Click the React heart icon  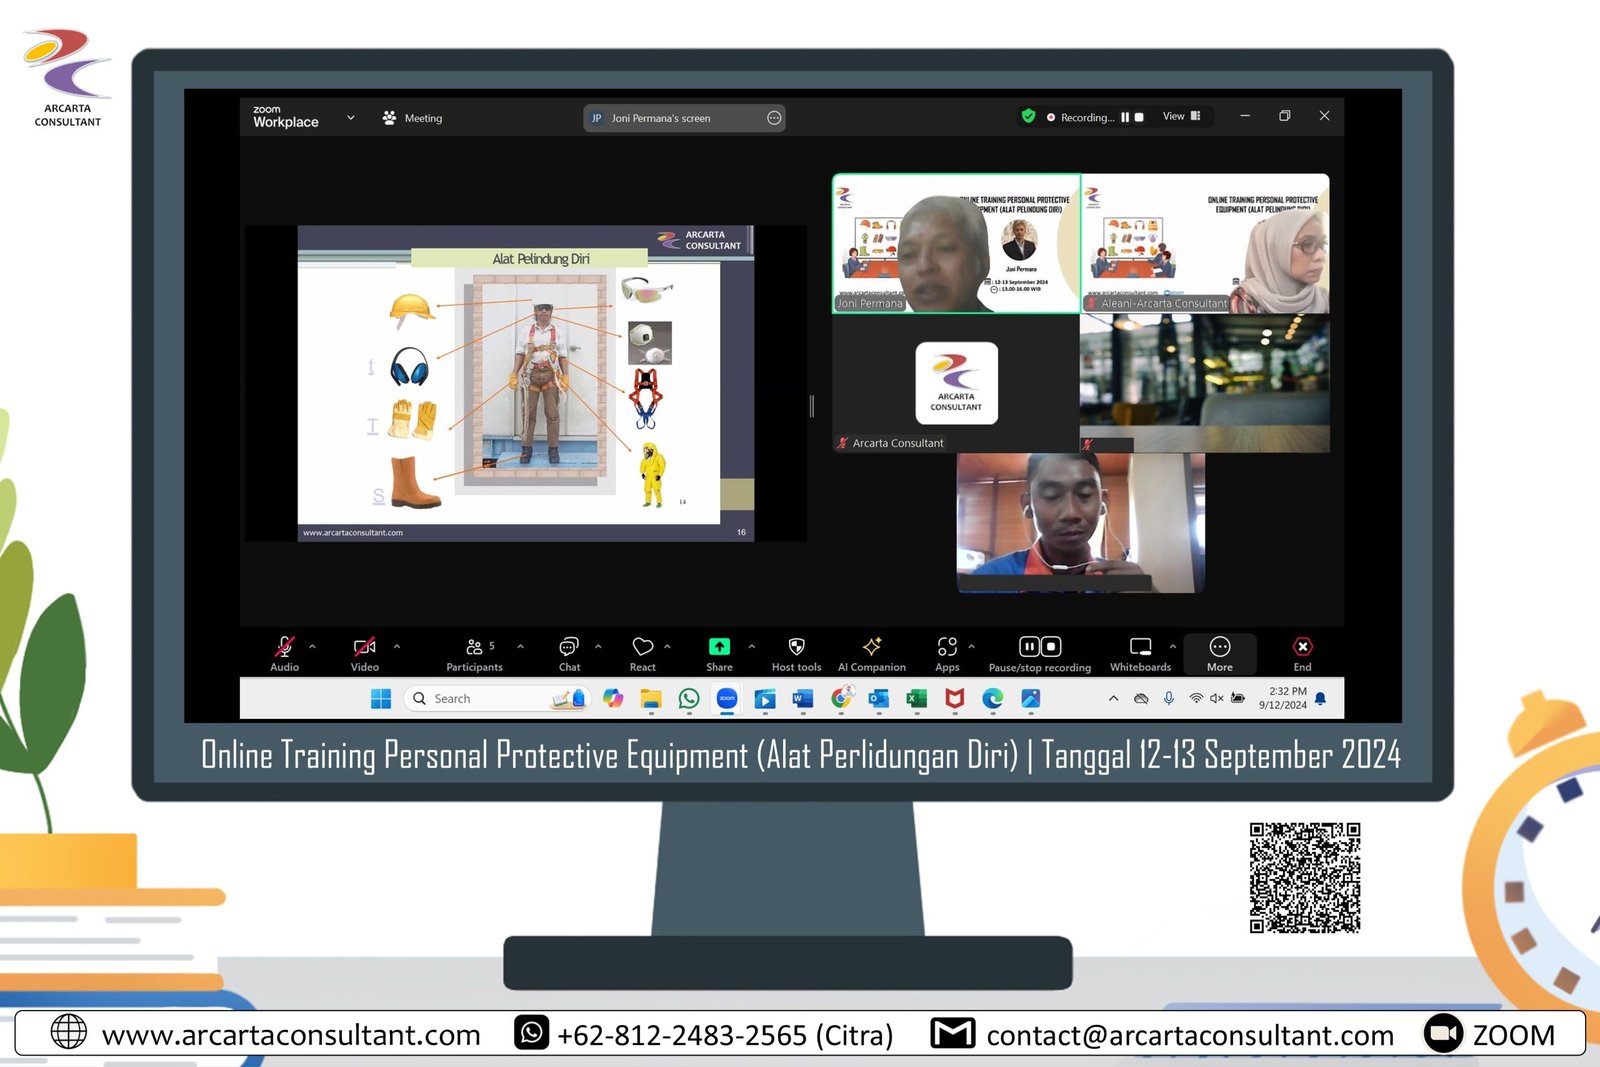[x=643, y=648]
